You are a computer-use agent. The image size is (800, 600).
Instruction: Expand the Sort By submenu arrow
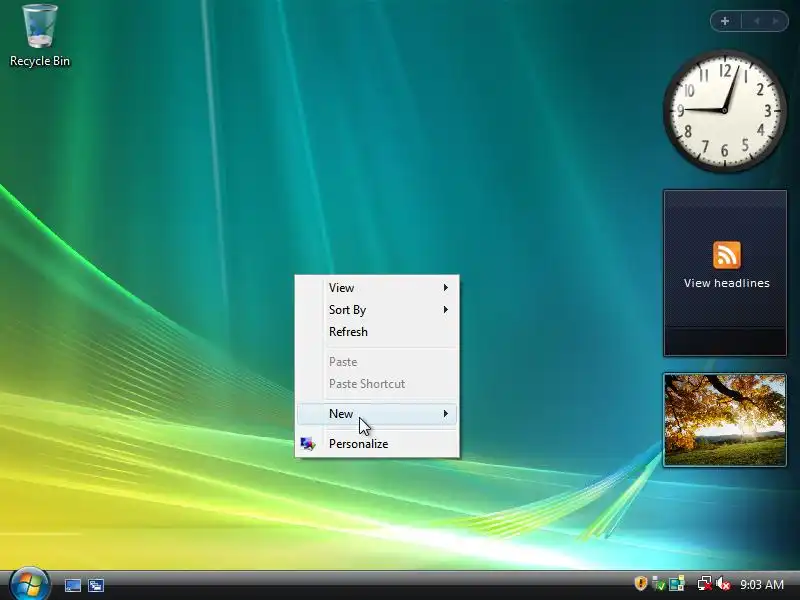[445, 310]
